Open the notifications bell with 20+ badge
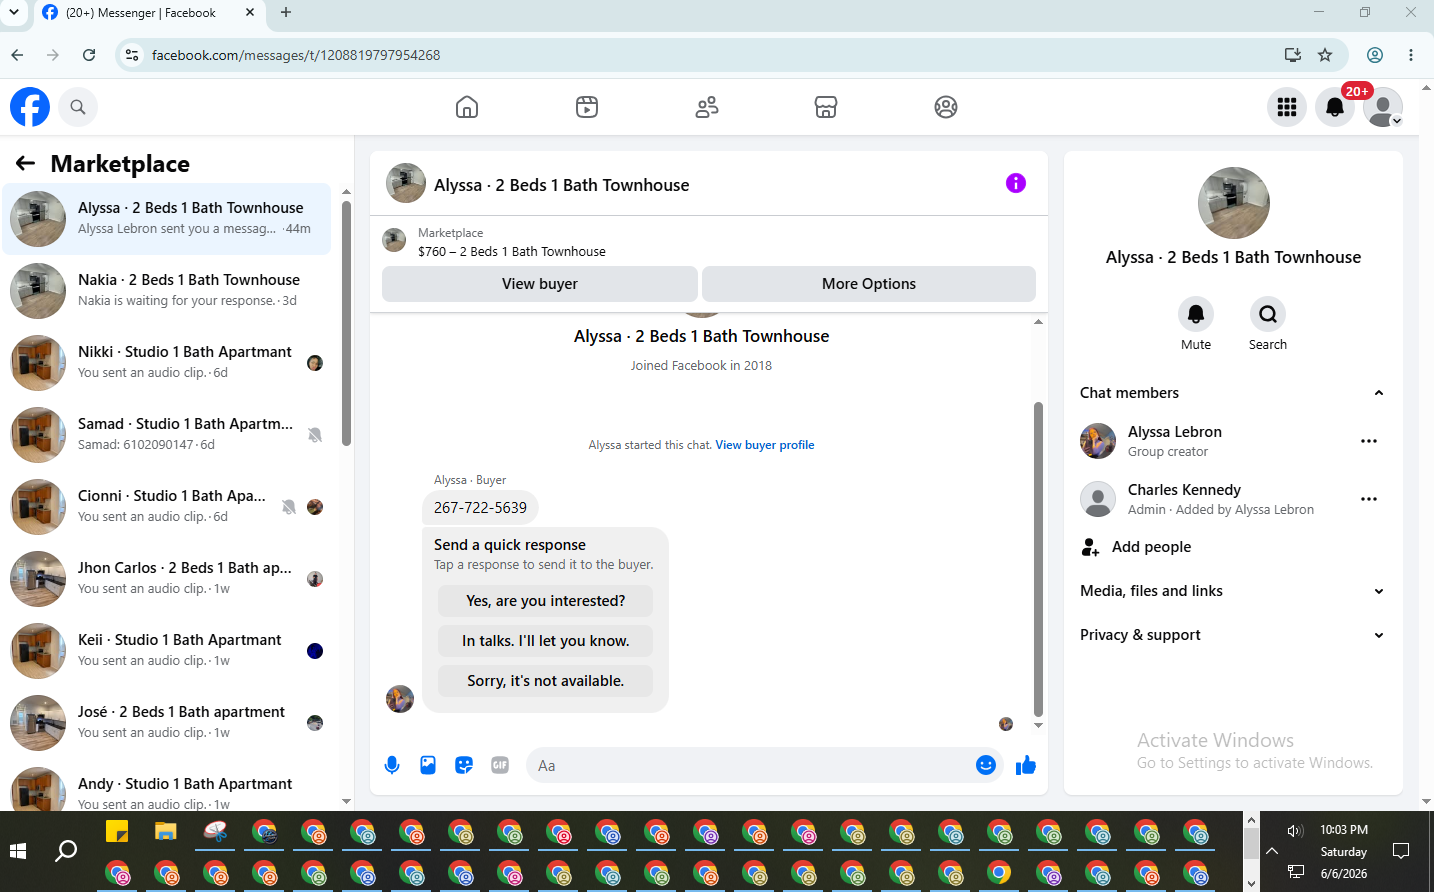 coord(1335,107)
